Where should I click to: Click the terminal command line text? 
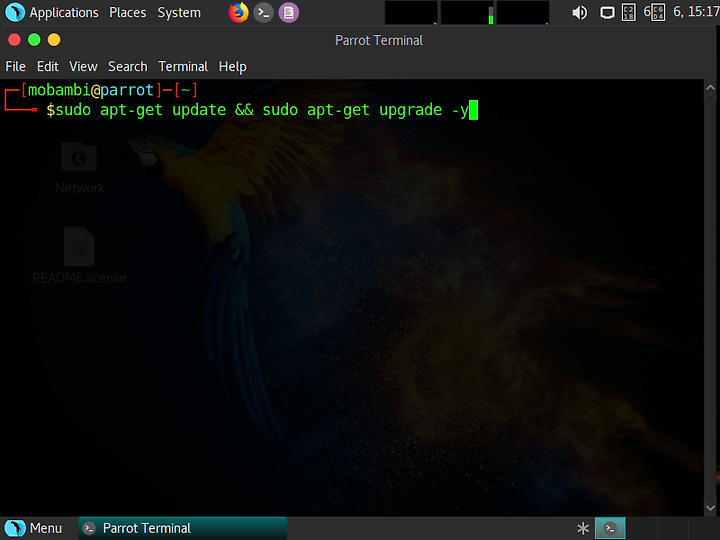(262, 110)
